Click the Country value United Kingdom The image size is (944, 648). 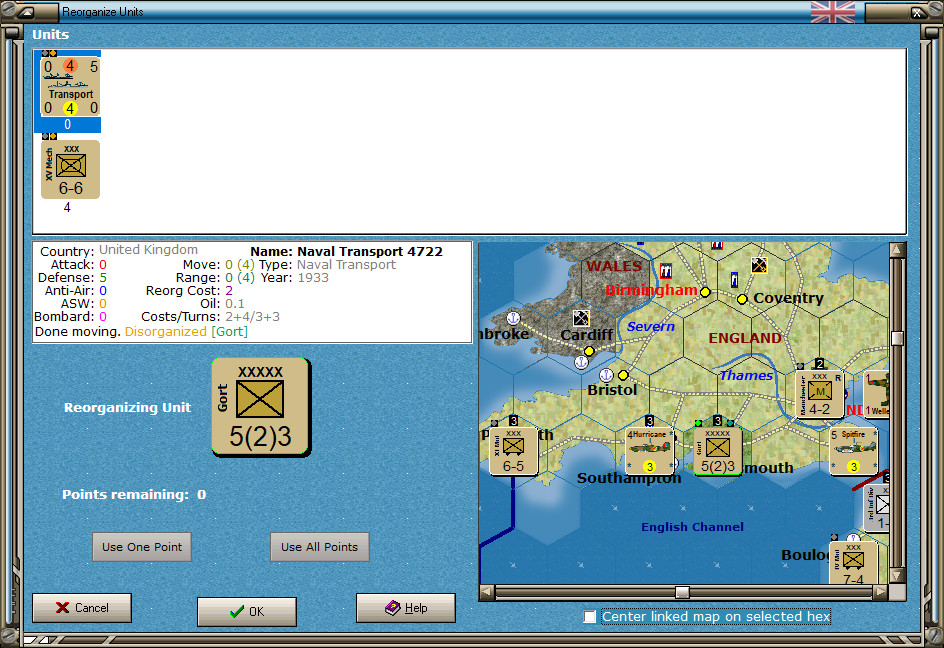148,249
